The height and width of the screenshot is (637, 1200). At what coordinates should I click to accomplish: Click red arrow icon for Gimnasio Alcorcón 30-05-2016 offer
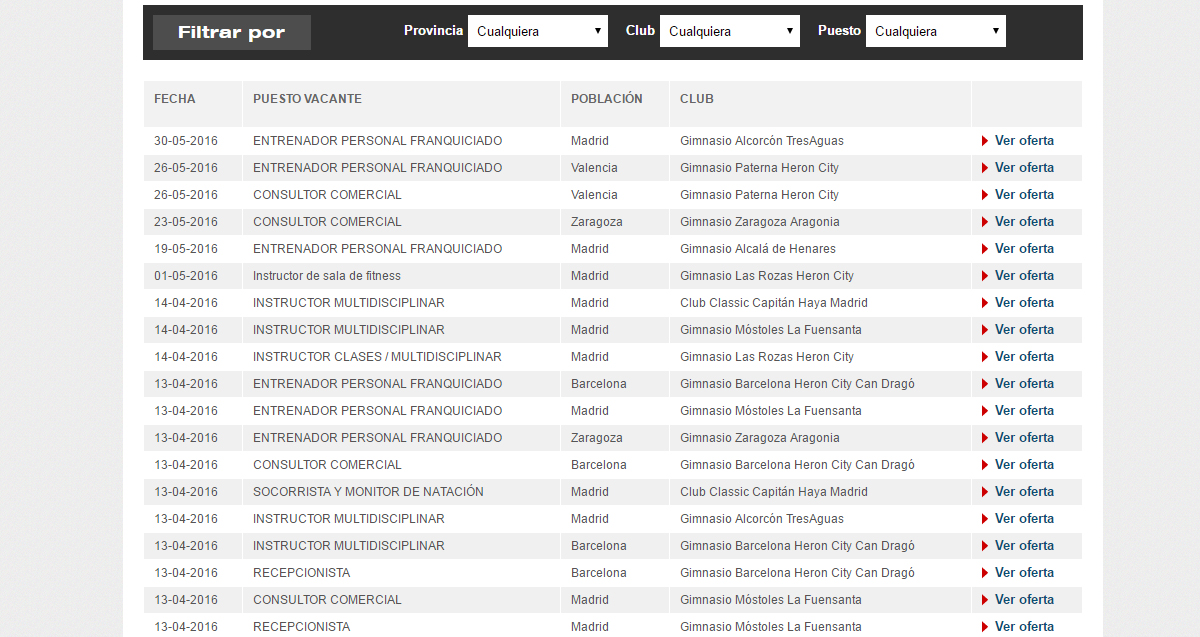coord(985,141)
